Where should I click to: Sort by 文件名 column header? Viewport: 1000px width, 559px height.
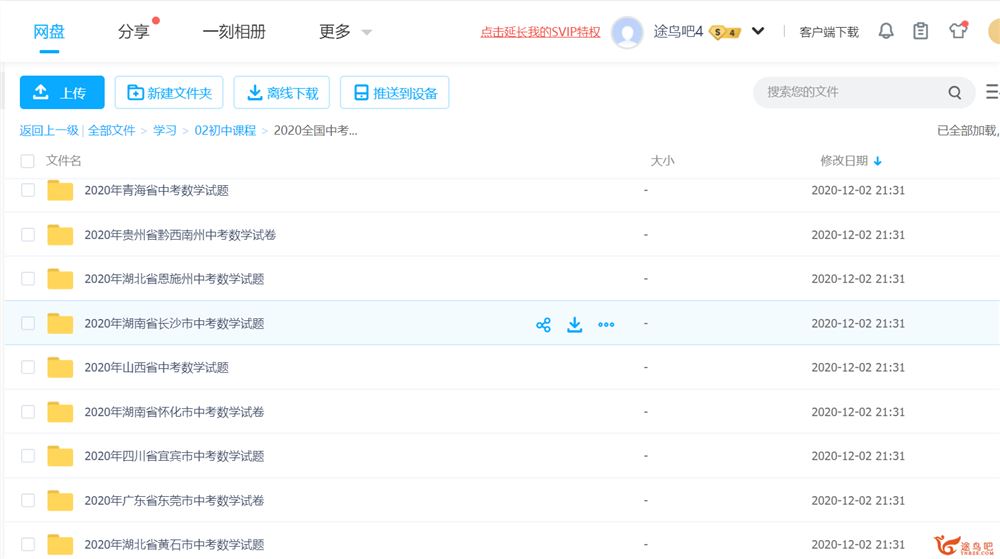[x=63, y=161]
